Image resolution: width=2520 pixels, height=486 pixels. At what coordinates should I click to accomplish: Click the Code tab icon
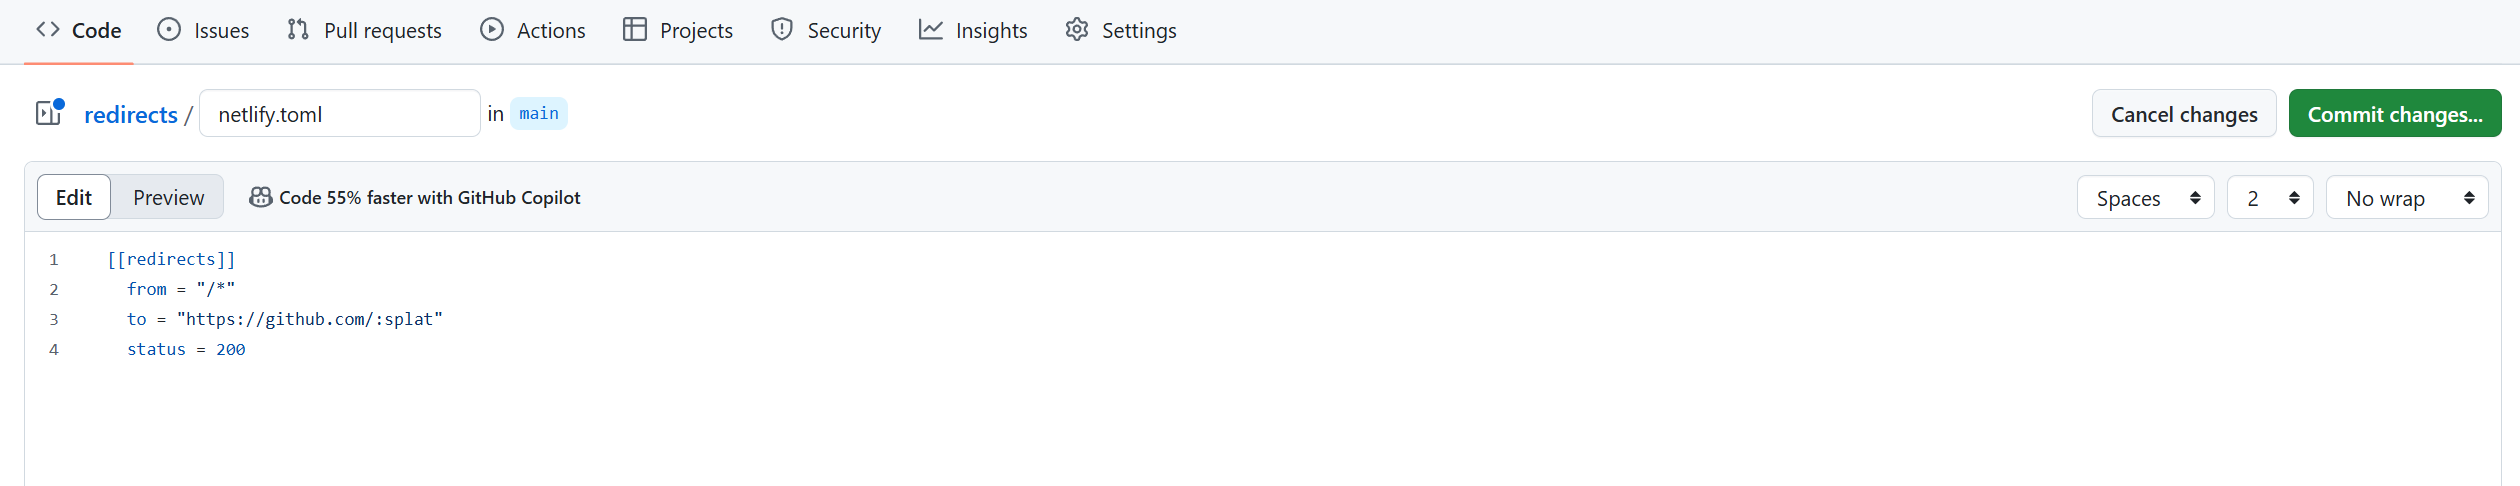coord(48,30)
